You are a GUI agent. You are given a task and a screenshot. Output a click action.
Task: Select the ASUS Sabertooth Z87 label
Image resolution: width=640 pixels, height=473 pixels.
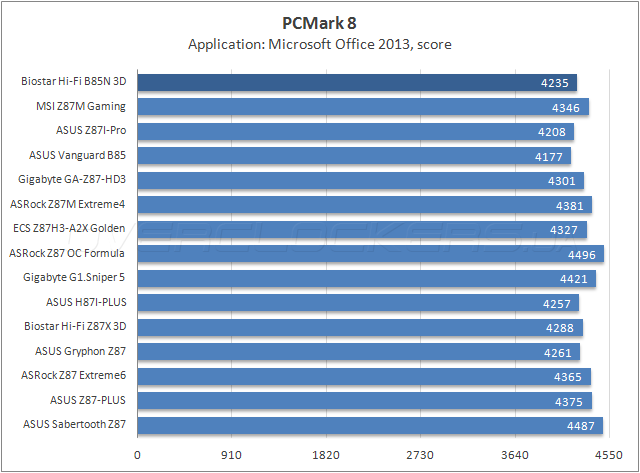pyautogui.click(x=74, y=424)
